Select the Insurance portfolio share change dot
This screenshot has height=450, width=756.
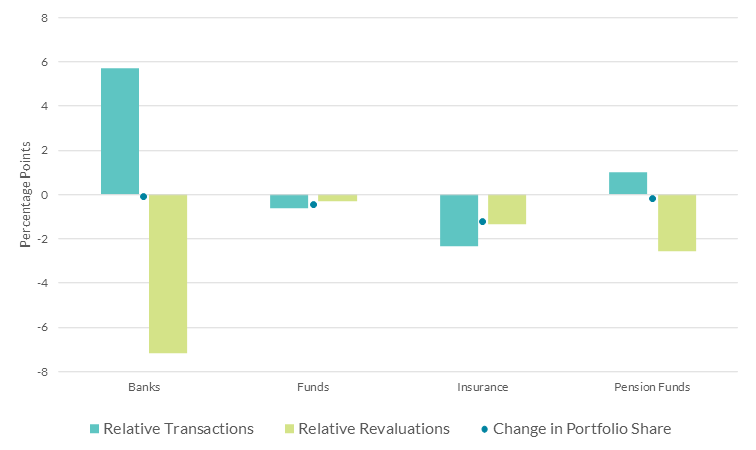(482, 221)
